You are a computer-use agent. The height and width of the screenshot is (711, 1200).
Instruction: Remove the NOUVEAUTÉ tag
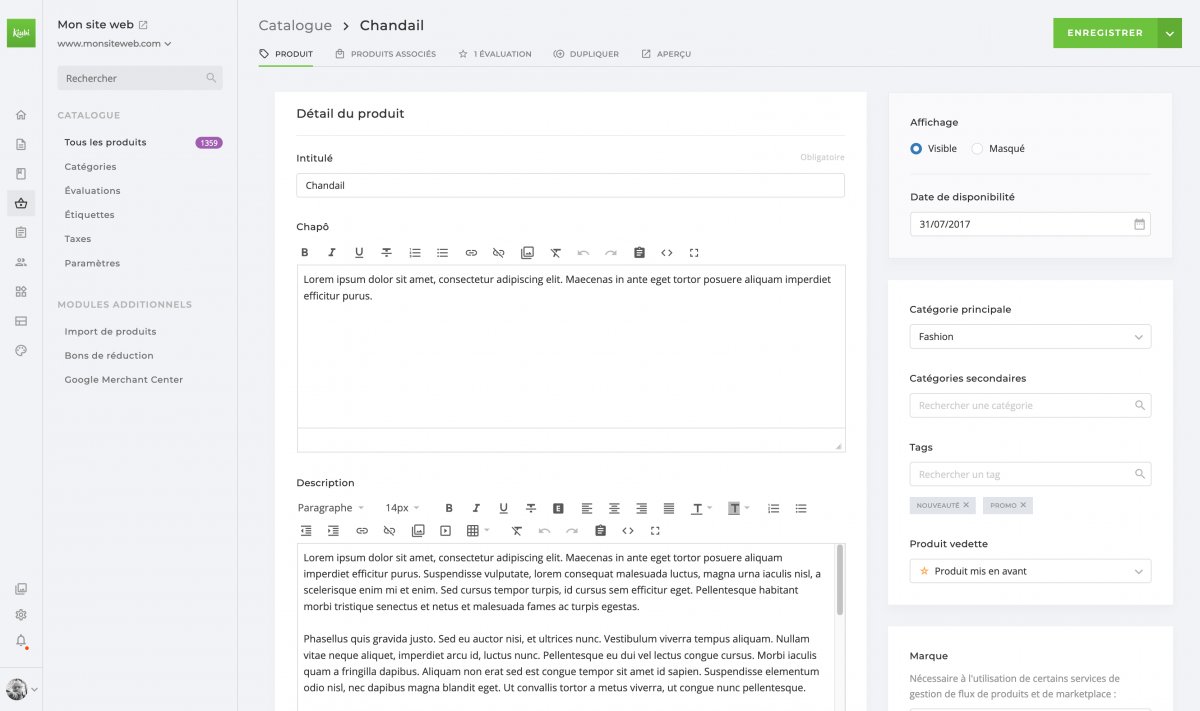point(966,505)
